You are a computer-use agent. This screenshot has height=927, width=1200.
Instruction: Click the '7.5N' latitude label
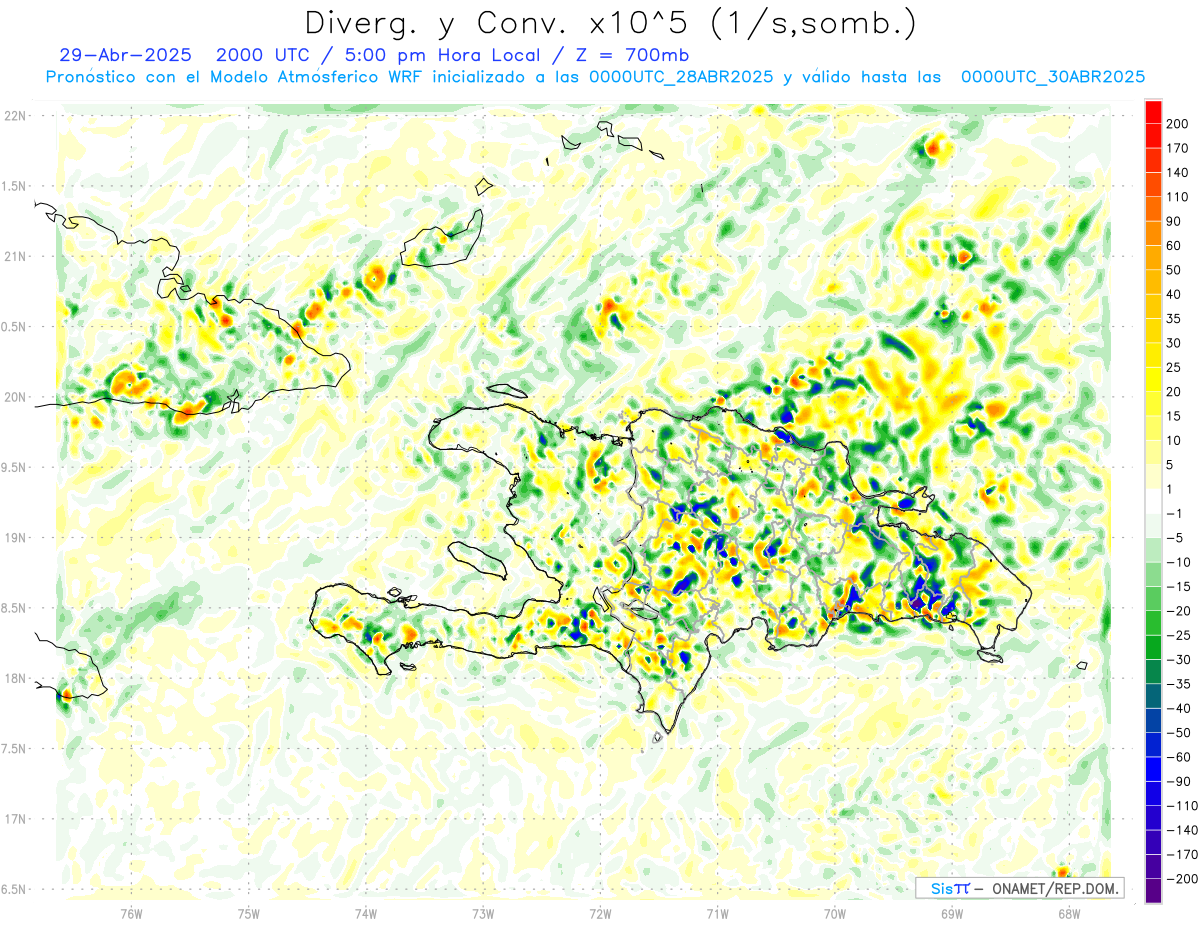click(15, 748)
